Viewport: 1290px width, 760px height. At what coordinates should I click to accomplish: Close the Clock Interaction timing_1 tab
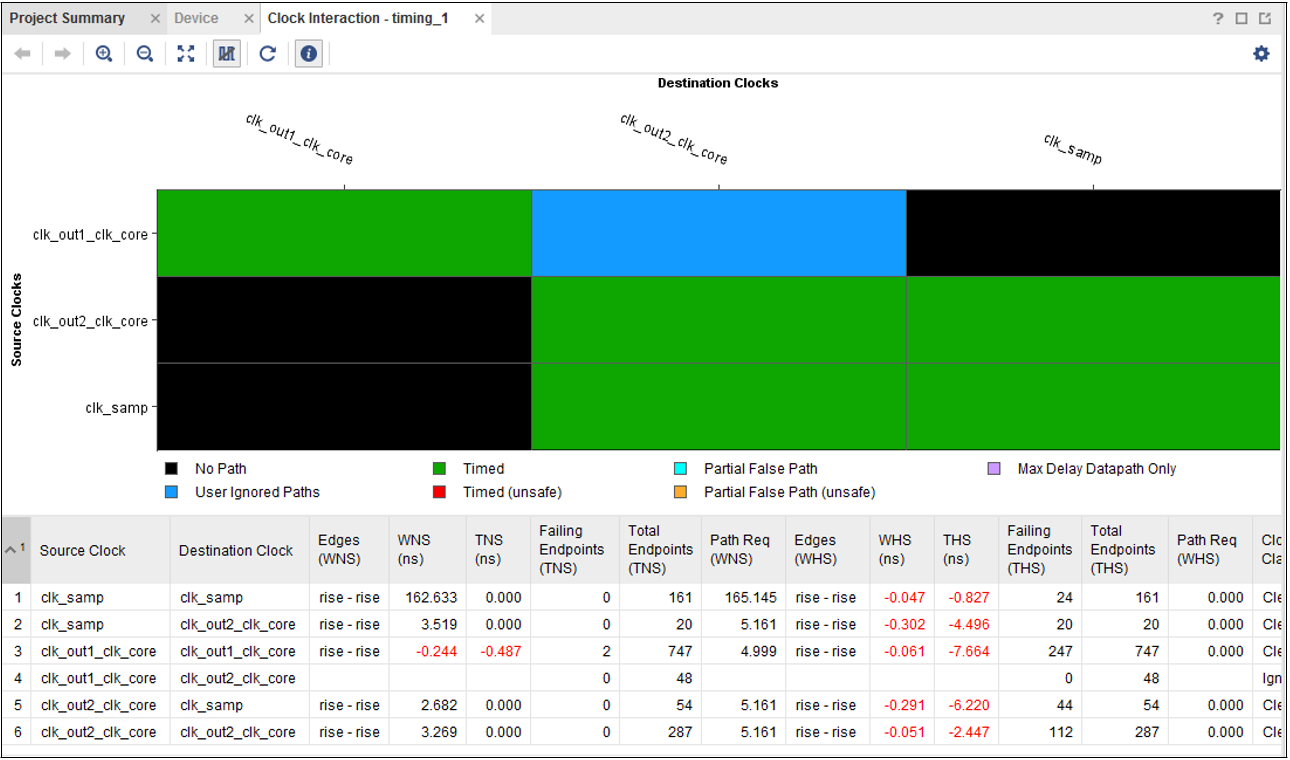pyautogui.click(x=480, y=19)
